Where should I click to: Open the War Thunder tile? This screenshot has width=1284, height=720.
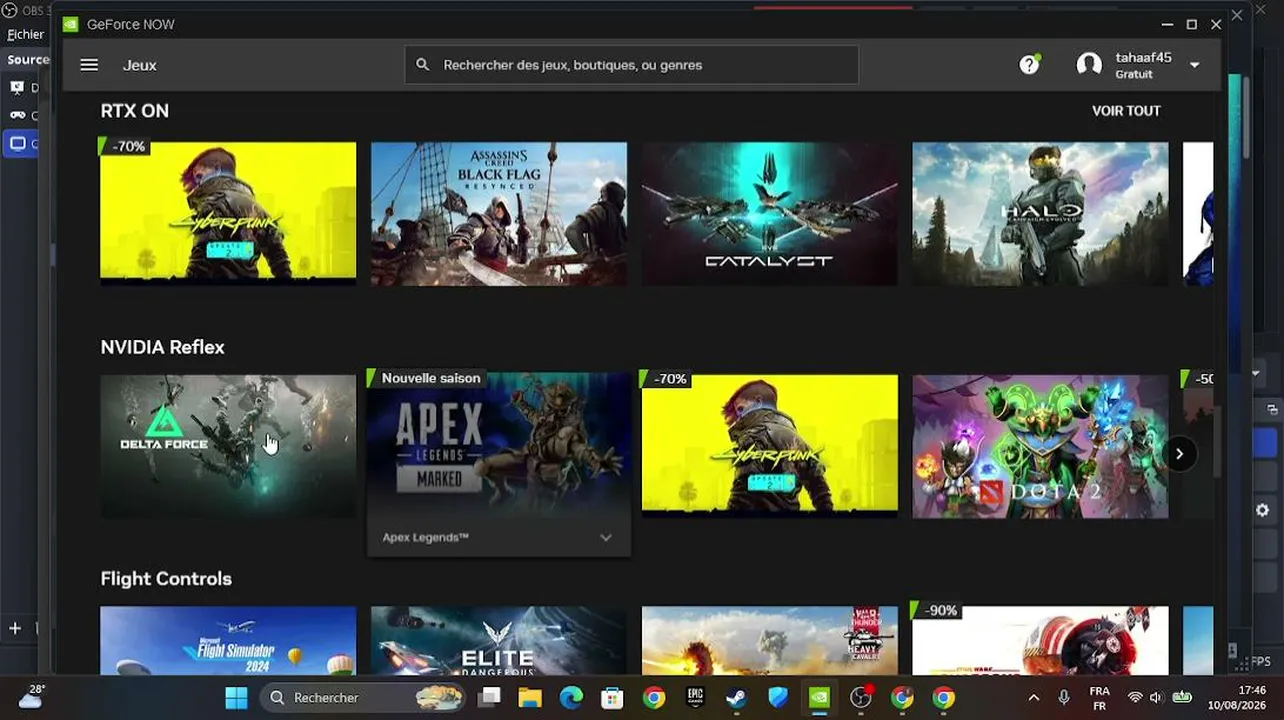coord(770,641)
